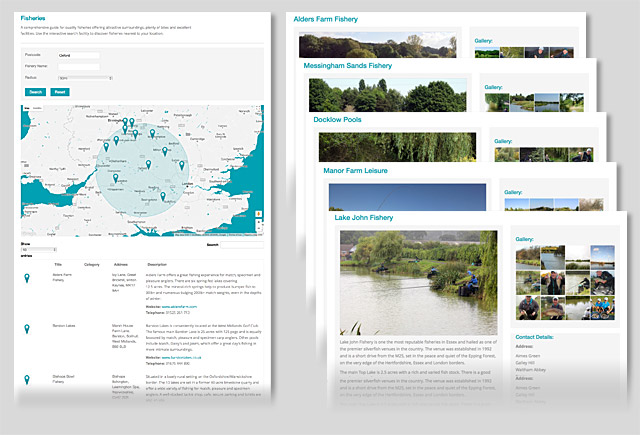Open first thumbnail in Messingham Sands gallery
The height and width of the screenshot is (435, 640).
(x=497, y=102)
